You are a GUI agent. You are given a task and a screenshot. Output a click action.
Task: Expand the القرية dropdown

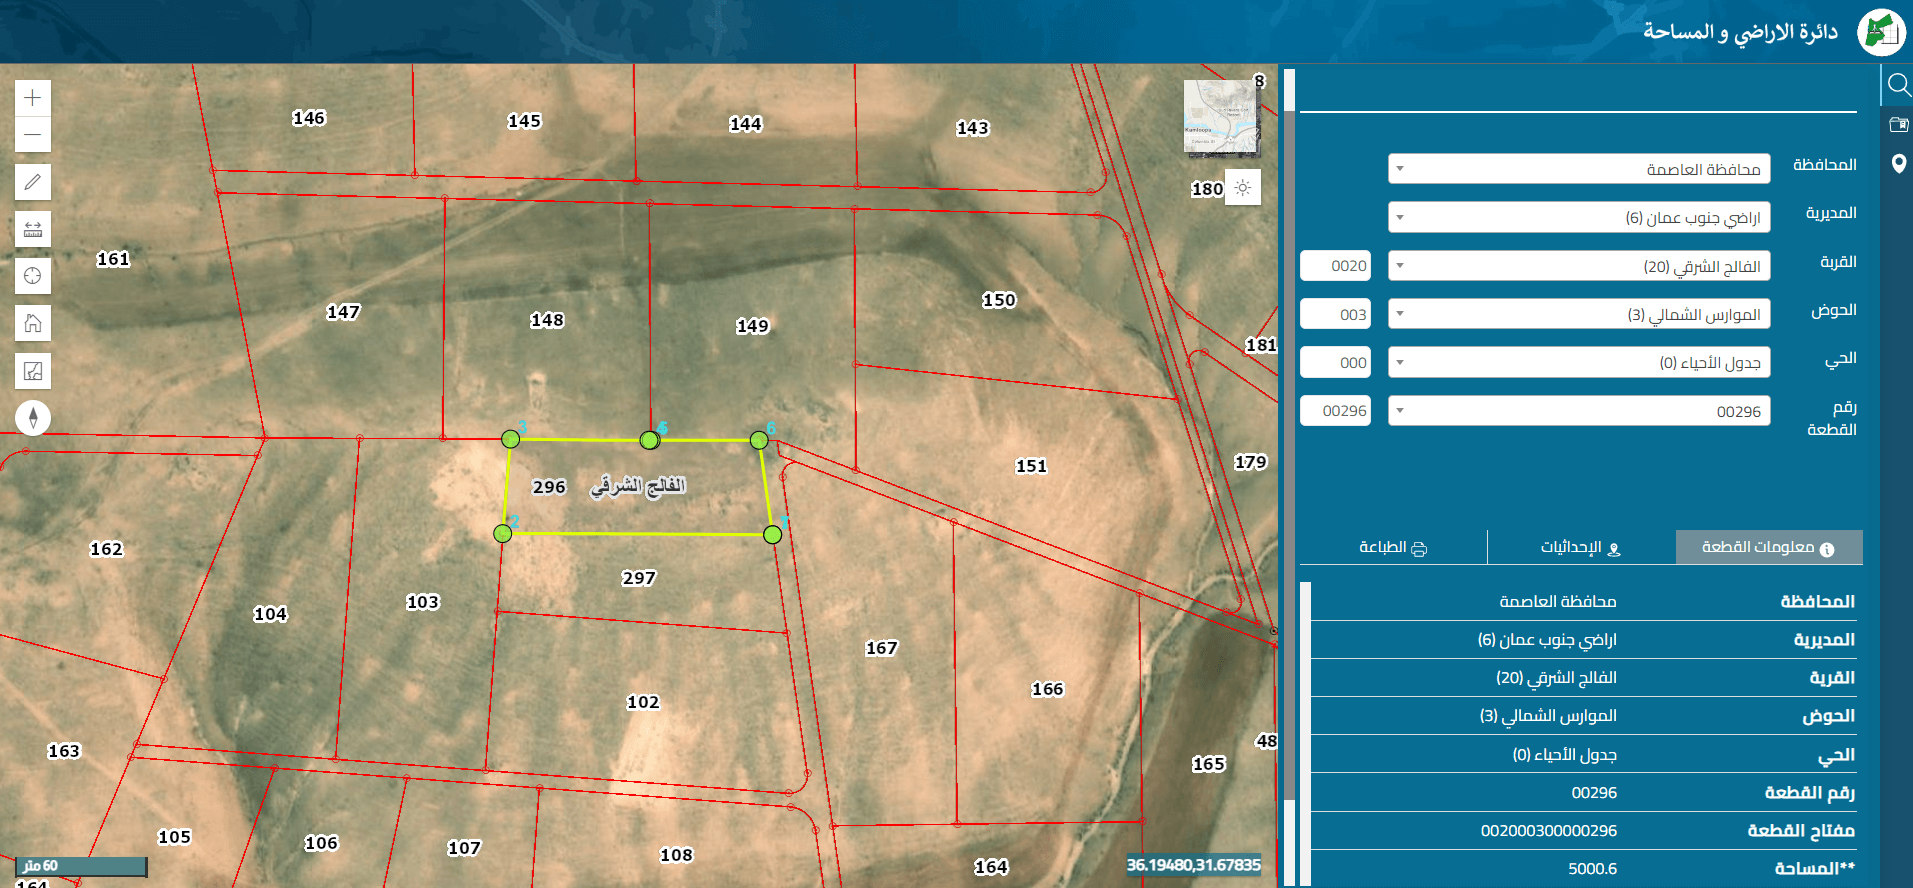pyautogui.click(x=1579, y=266)
